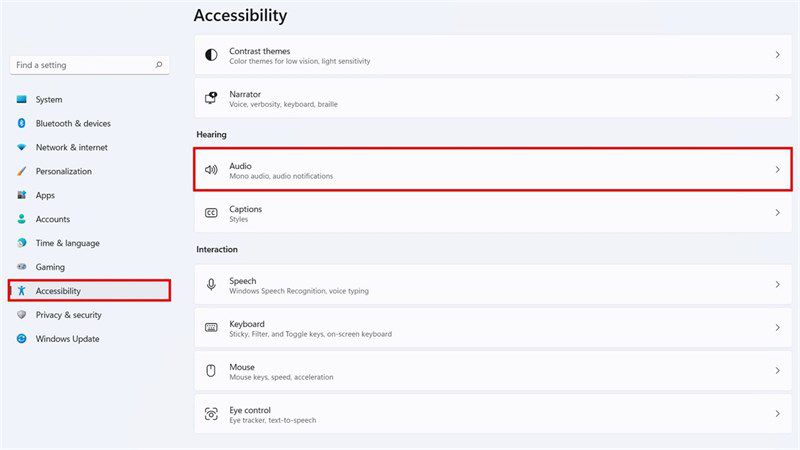This screenshot has height=450, width=800.
Task: Click the Mouse icon
Action: point(211,370)
